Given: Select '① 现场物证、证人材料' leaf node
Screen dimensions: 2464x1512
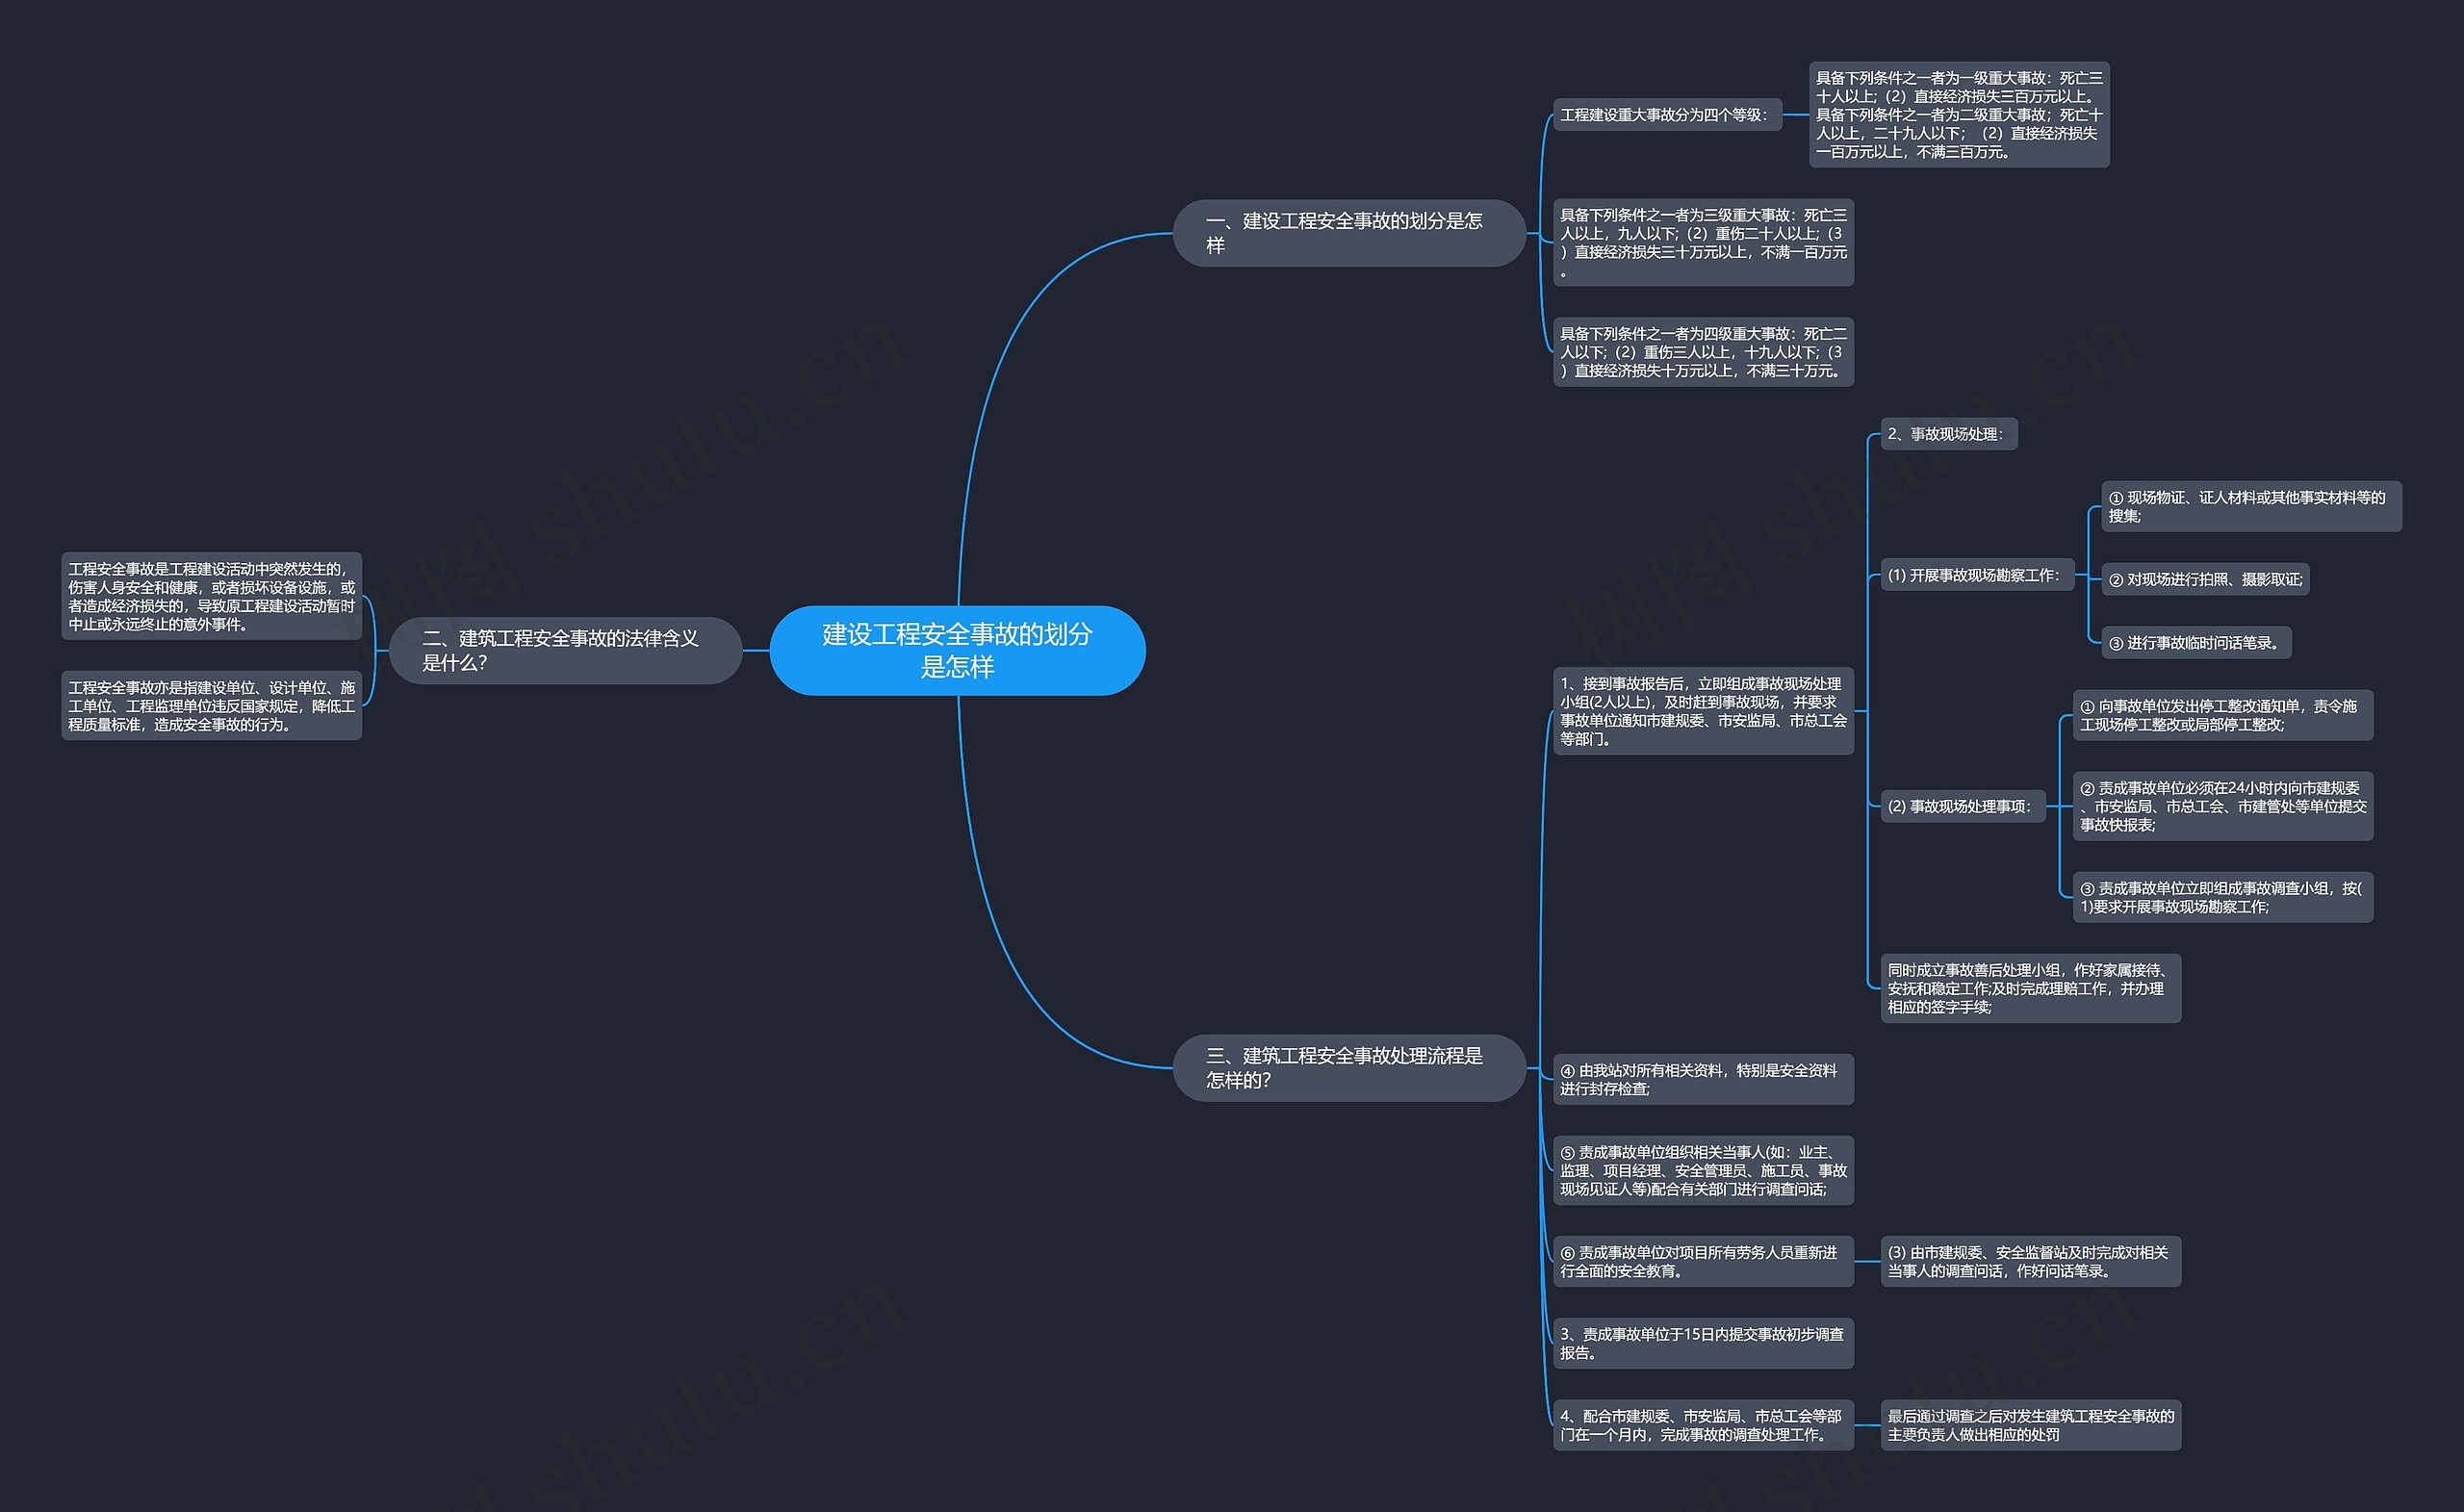Looking at the screenshot, I should 2269,510.
